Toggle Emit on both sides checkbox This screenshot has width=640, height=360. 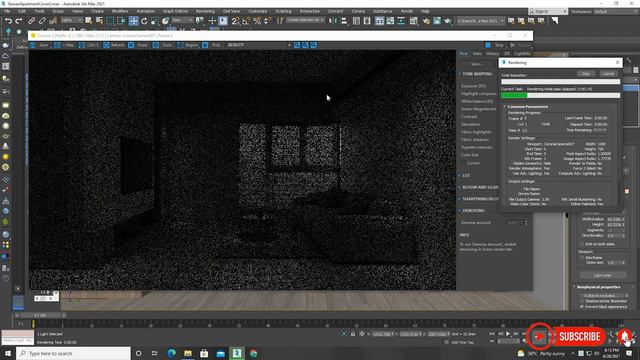pyautogui.click(x=582, y=244)
